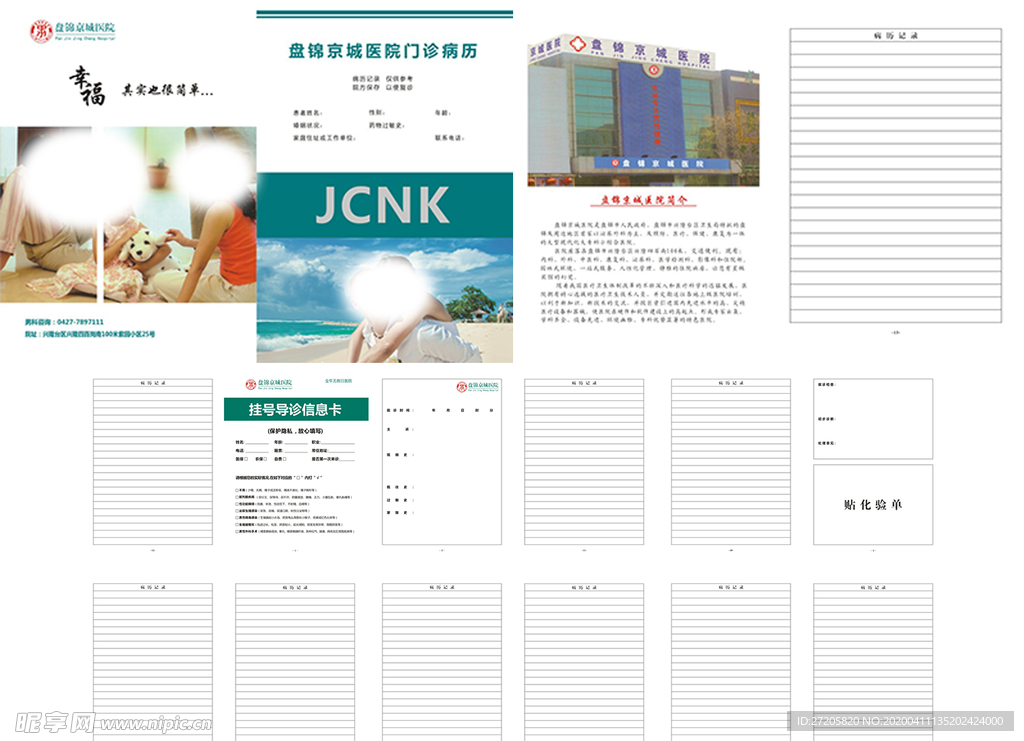The image size is (1024, 741).
Task: Select the beach photo below JCNK banner
Action: pos(385,300)
